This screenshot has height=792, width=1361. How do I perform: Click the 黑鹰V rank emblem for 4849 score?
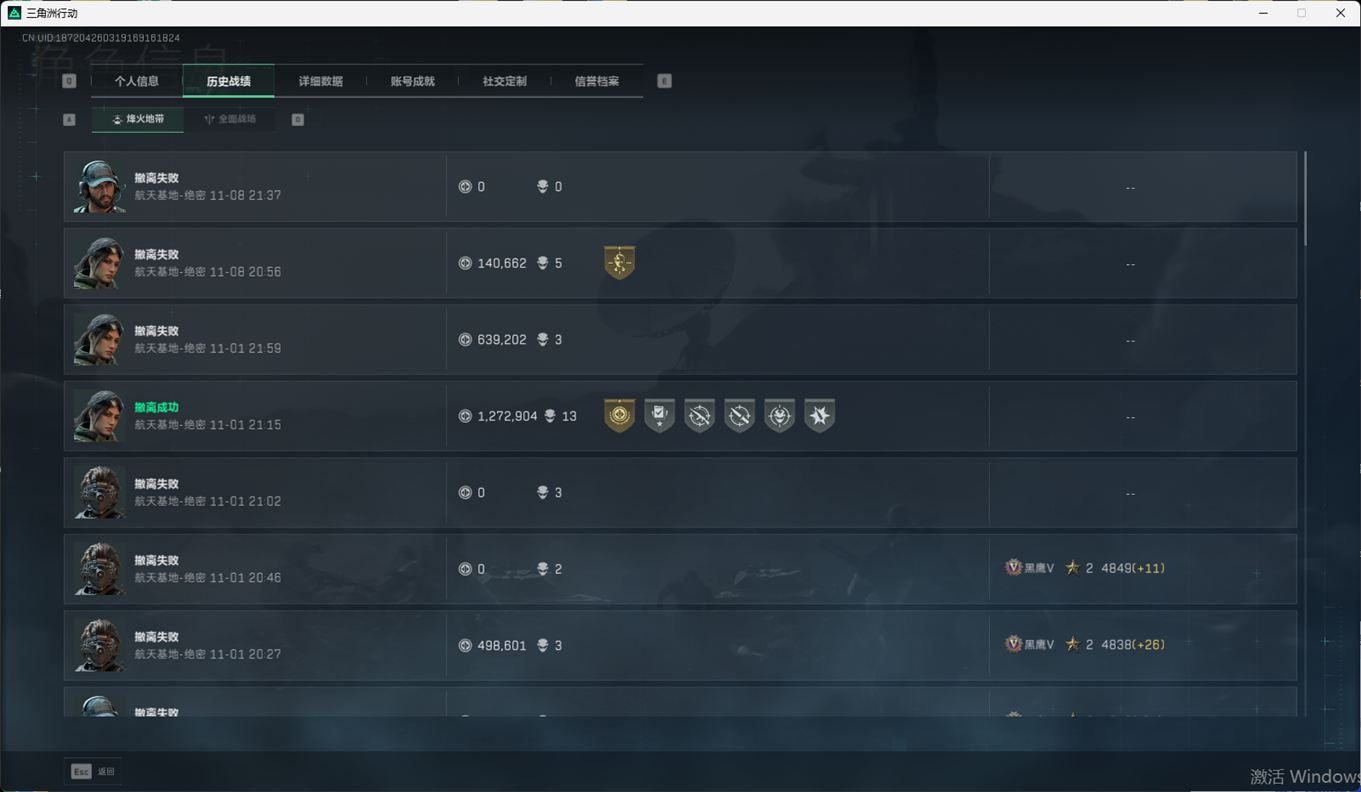[1013, 568]
